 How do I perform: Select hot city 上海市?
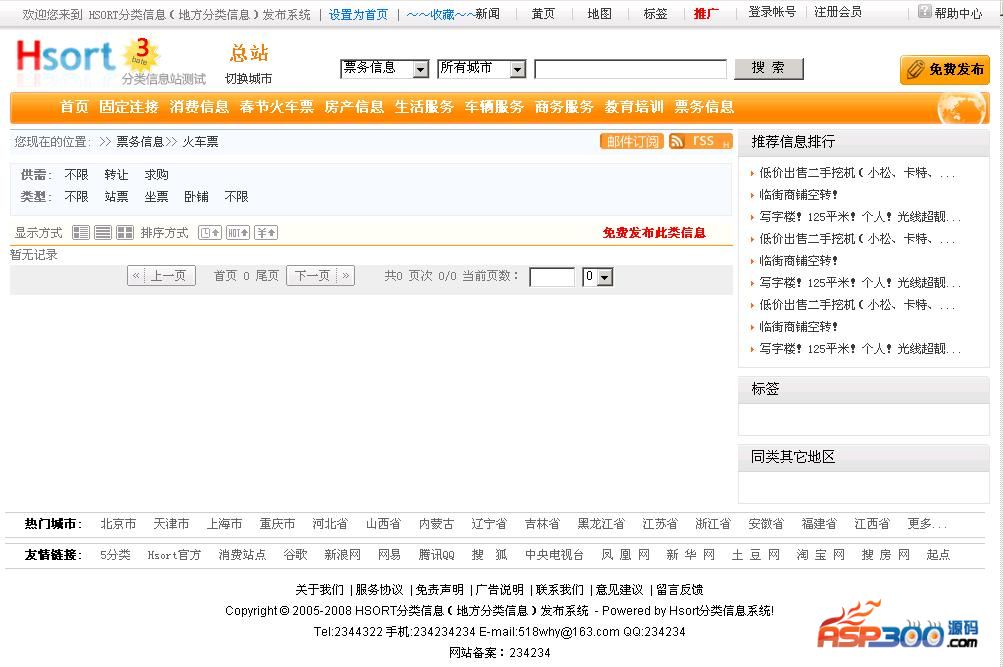[224, 524]
